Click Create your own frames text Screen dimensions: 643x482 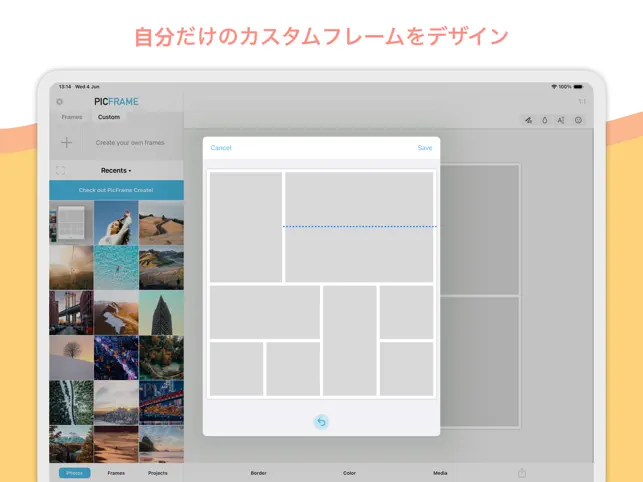pos(130,142)
